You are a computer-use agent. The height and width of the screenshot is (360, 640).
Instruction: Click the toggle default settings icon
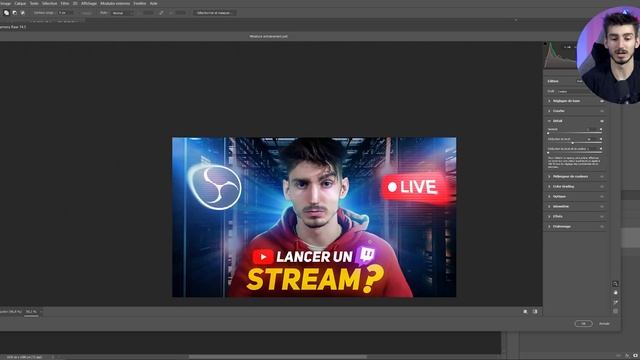click(x=535, y=311)
